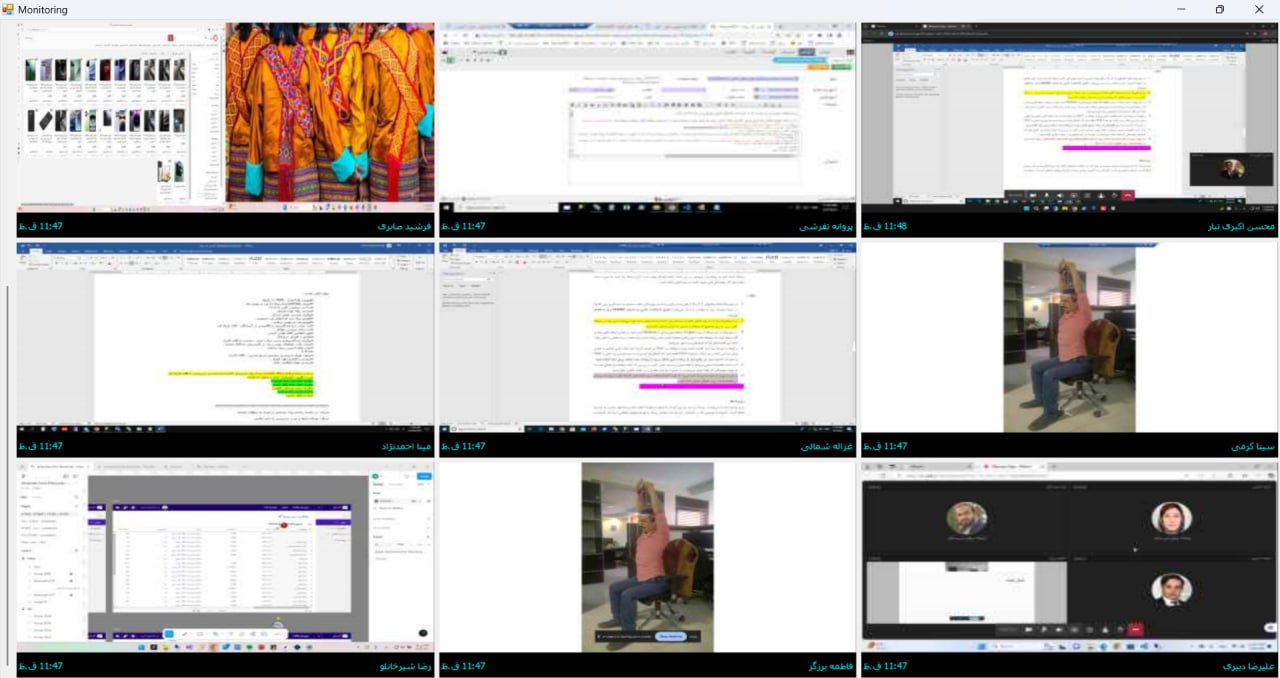Select پروانه تفرشی's web form screen preview
1280x678 pixels.
pos(647,117)
